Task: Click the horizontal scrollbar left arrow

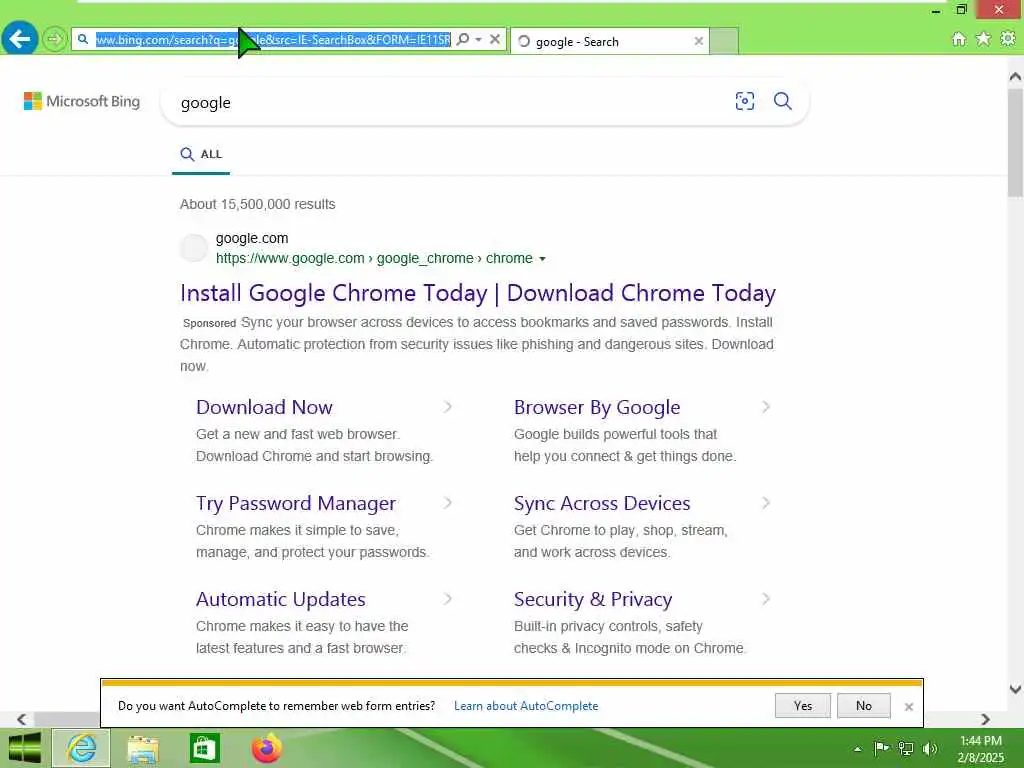Action: pos(22,719)
